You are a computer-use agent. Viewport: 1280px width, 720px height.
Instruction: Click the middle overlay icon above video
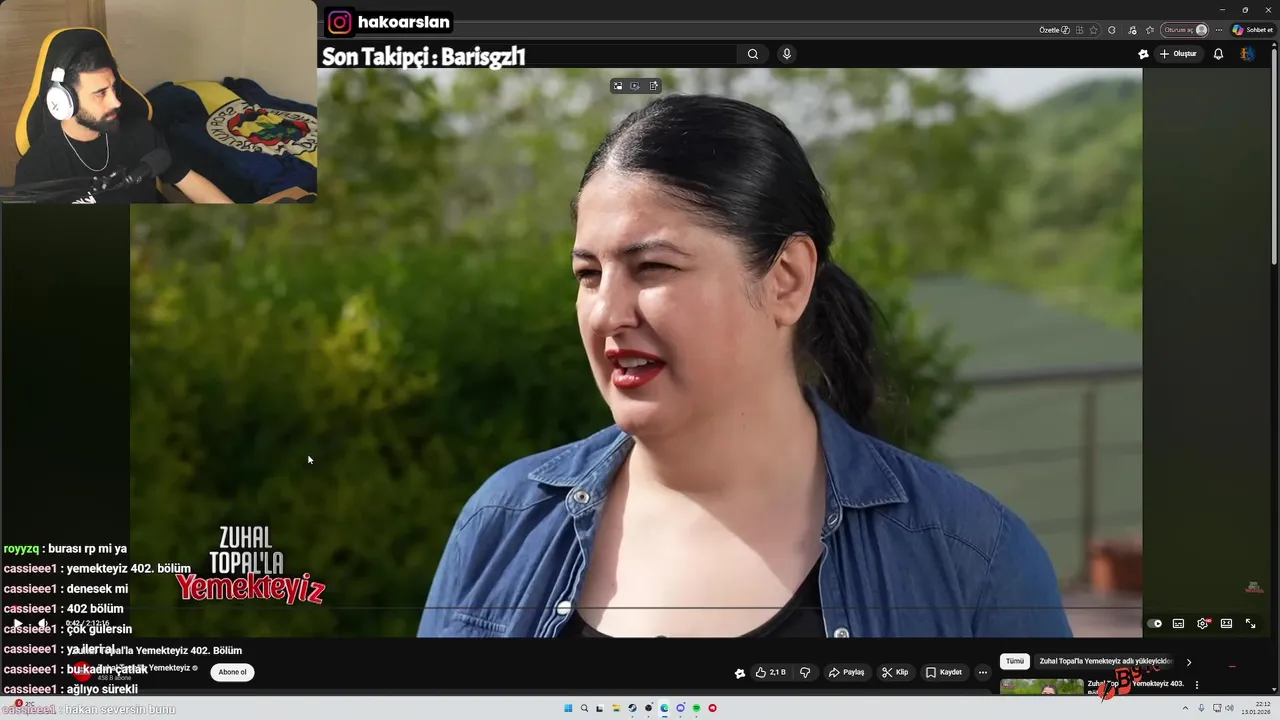click(x=635, y=86)
